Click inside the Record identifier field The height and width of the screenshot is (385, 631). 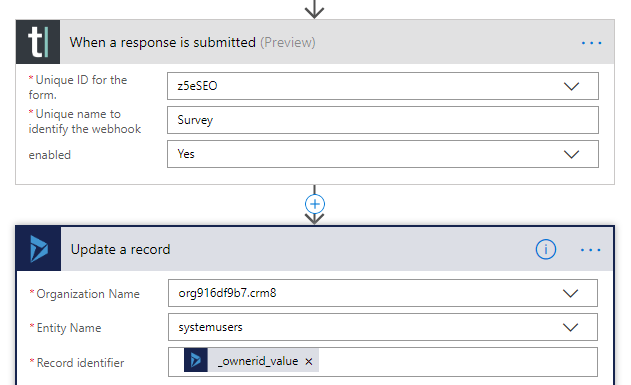click(x=458, y=362)
